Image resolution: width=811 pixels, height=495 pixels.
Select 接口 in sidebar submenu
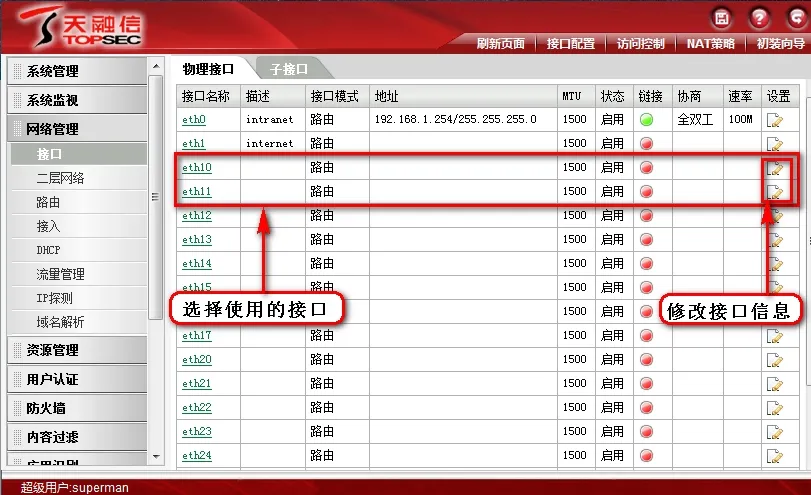click(x=79, y=154)
